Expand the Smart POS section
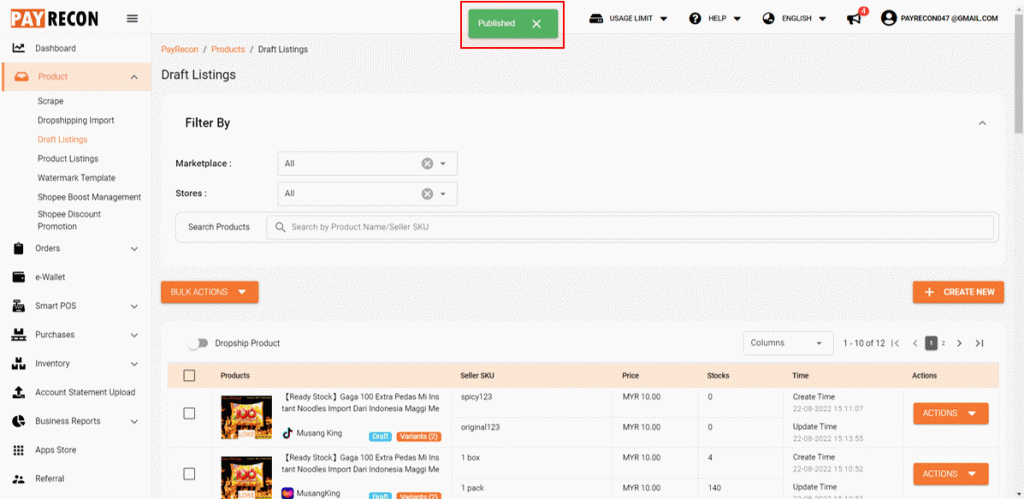Image resolution: width=1024 pixels, height=499 pixels. [x=135, y=306]
